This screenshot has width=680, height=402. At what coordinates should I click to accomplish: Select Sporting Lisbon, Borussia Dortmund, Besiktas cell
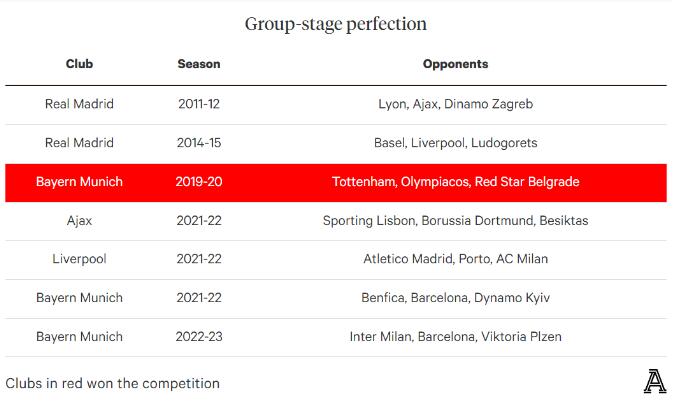(455, 221)
